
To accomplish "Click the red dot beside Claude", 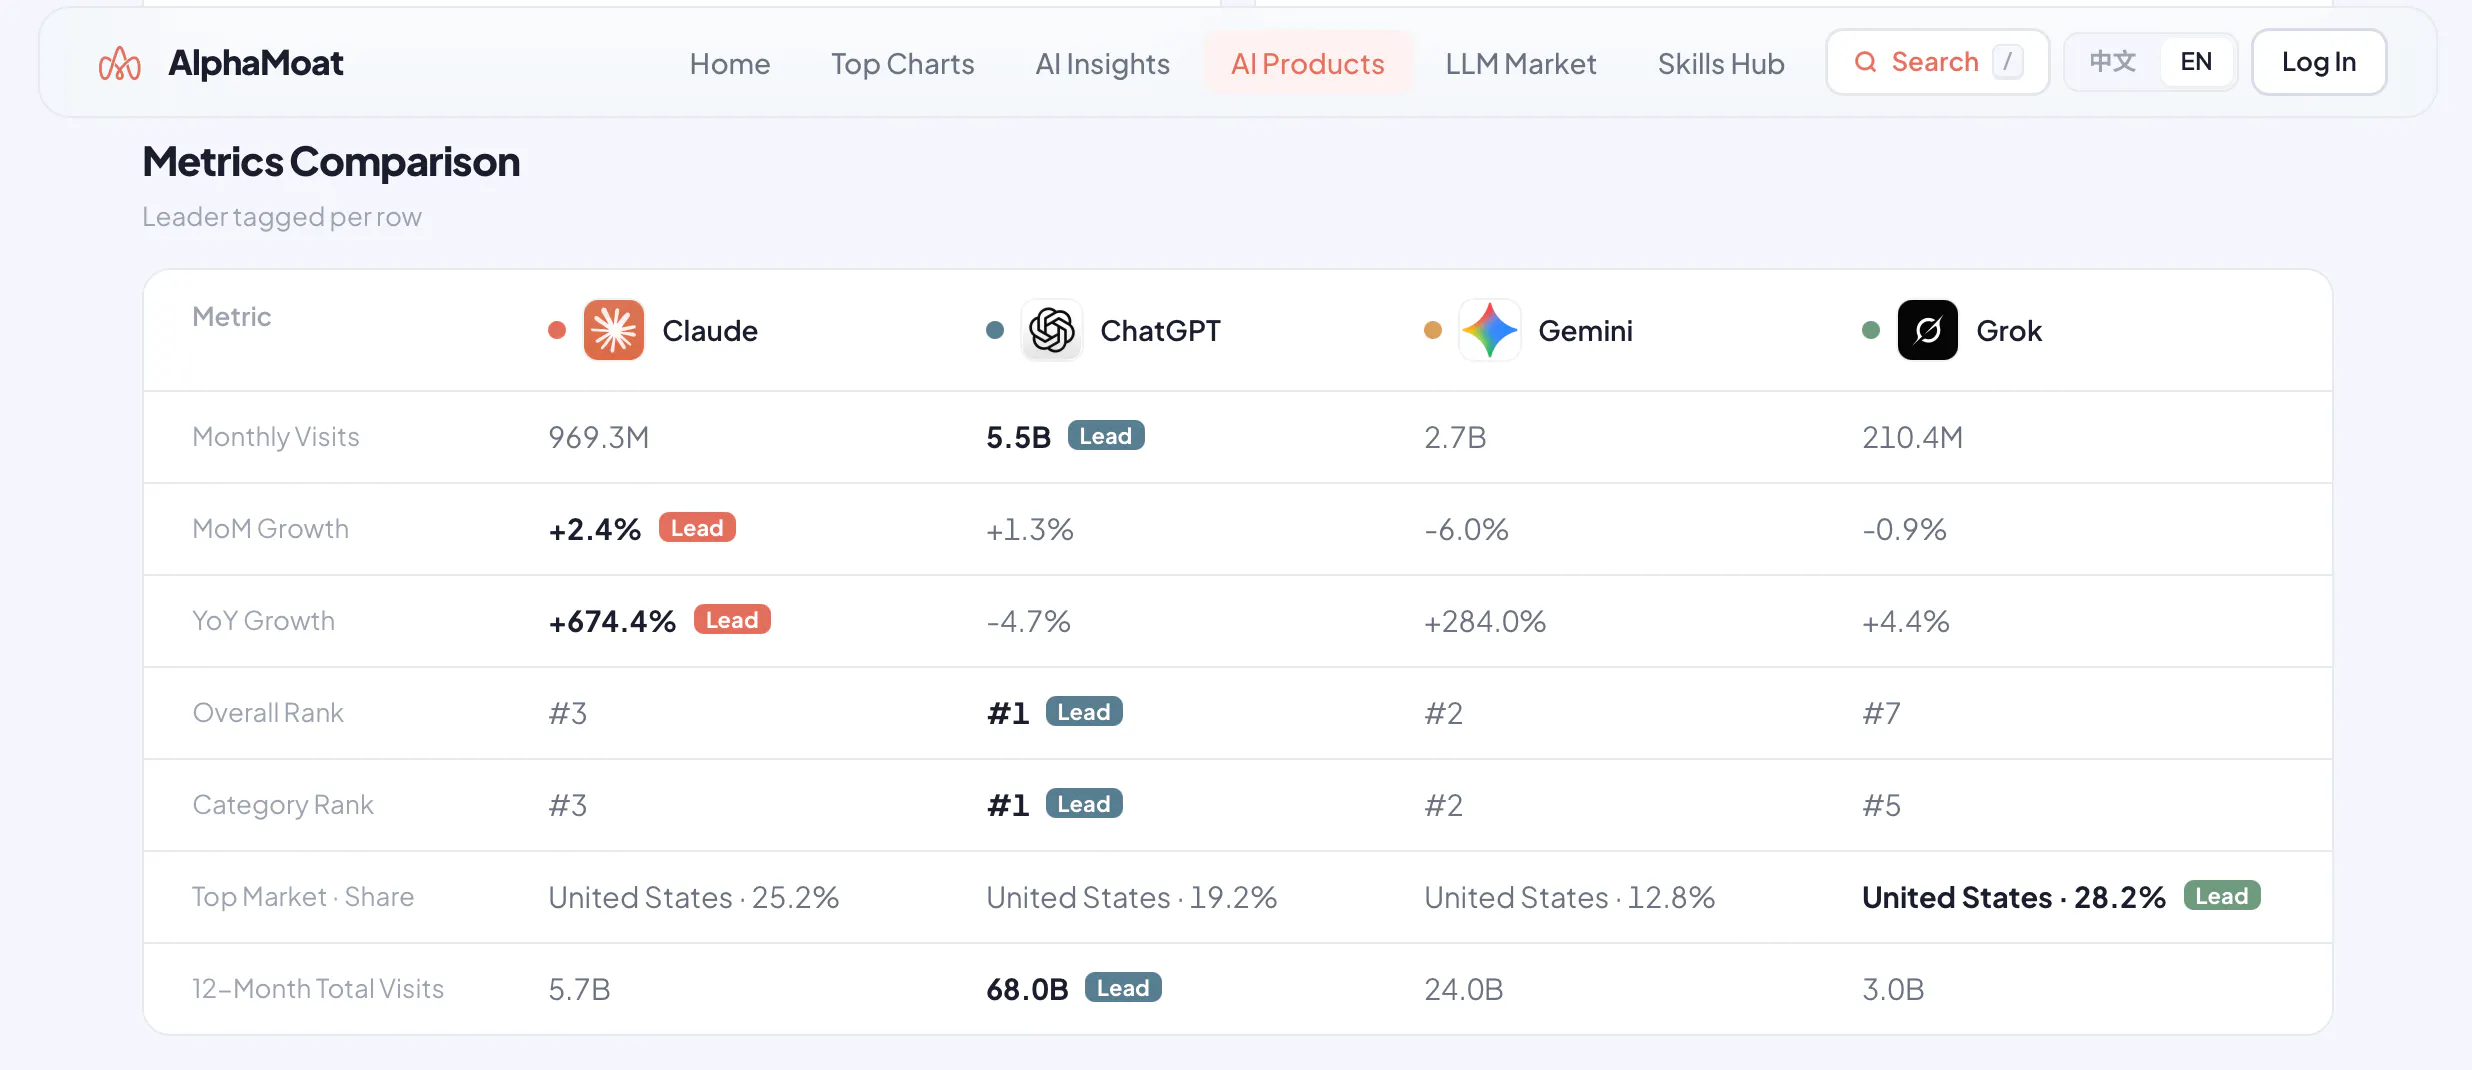I will (x=557, y=330).
